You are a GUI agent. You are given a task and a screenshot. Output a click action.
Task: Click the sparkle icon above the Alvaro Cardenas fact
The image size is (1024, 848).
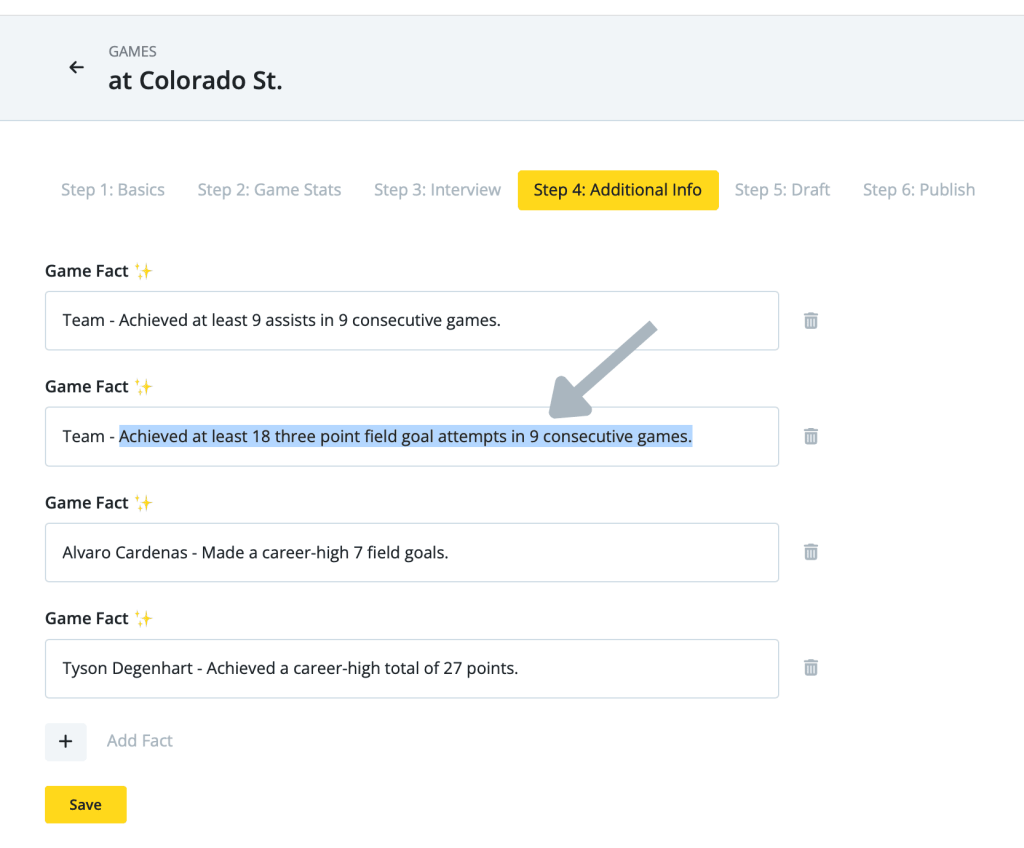coord(144,502)
